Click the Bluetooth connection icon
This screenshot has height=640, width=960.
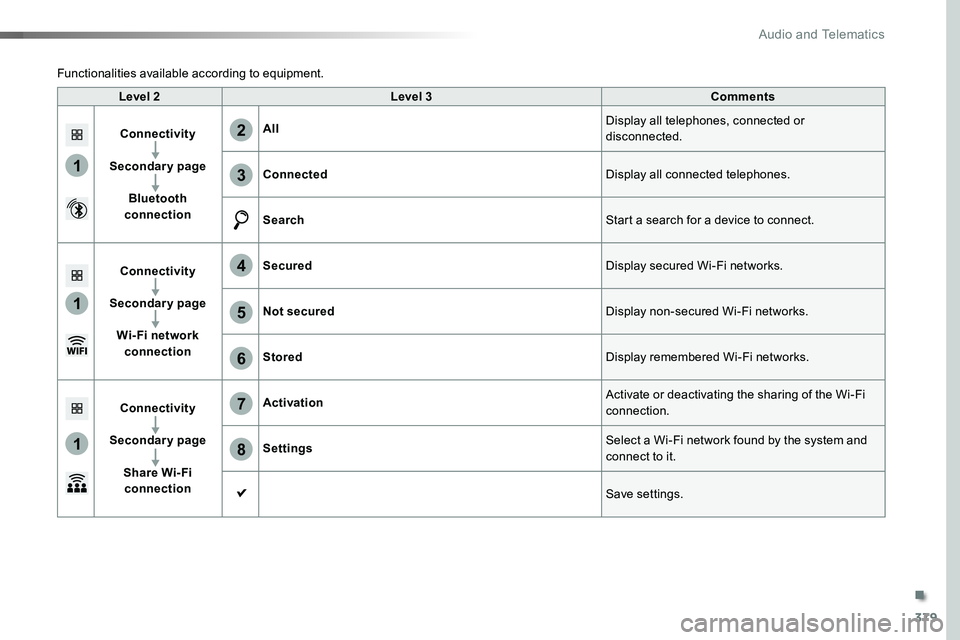point(77,209)
